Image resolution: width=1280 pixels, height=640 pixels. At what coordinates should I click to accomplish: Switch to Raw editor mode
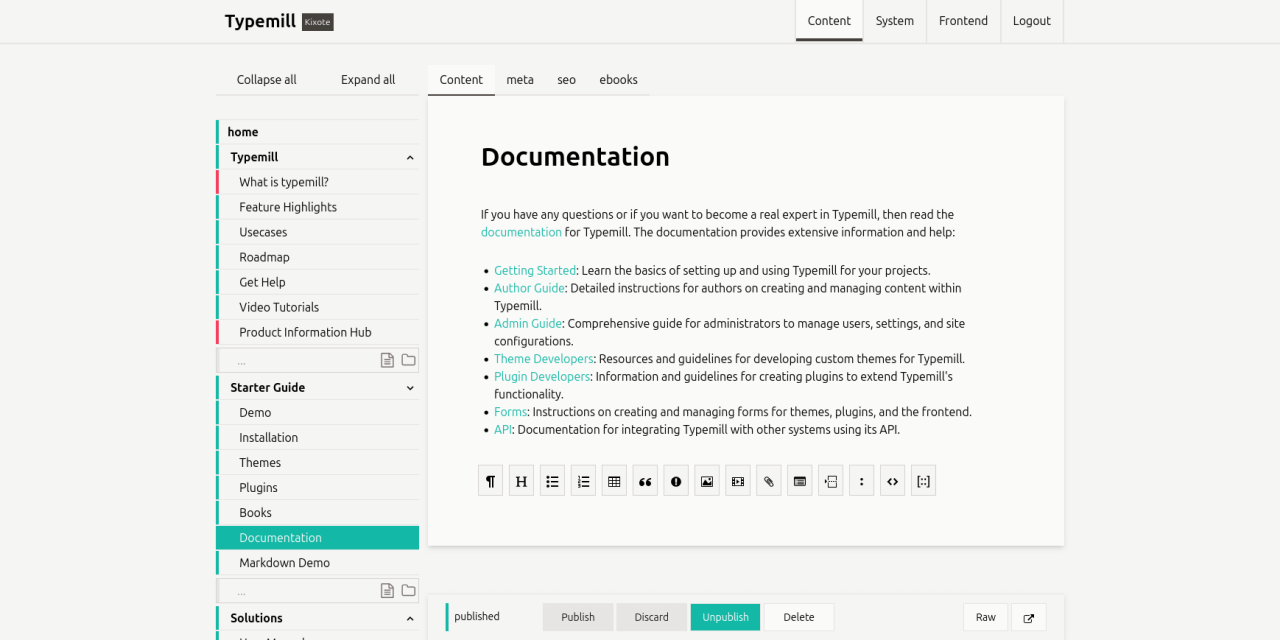(x=985, y=617)
